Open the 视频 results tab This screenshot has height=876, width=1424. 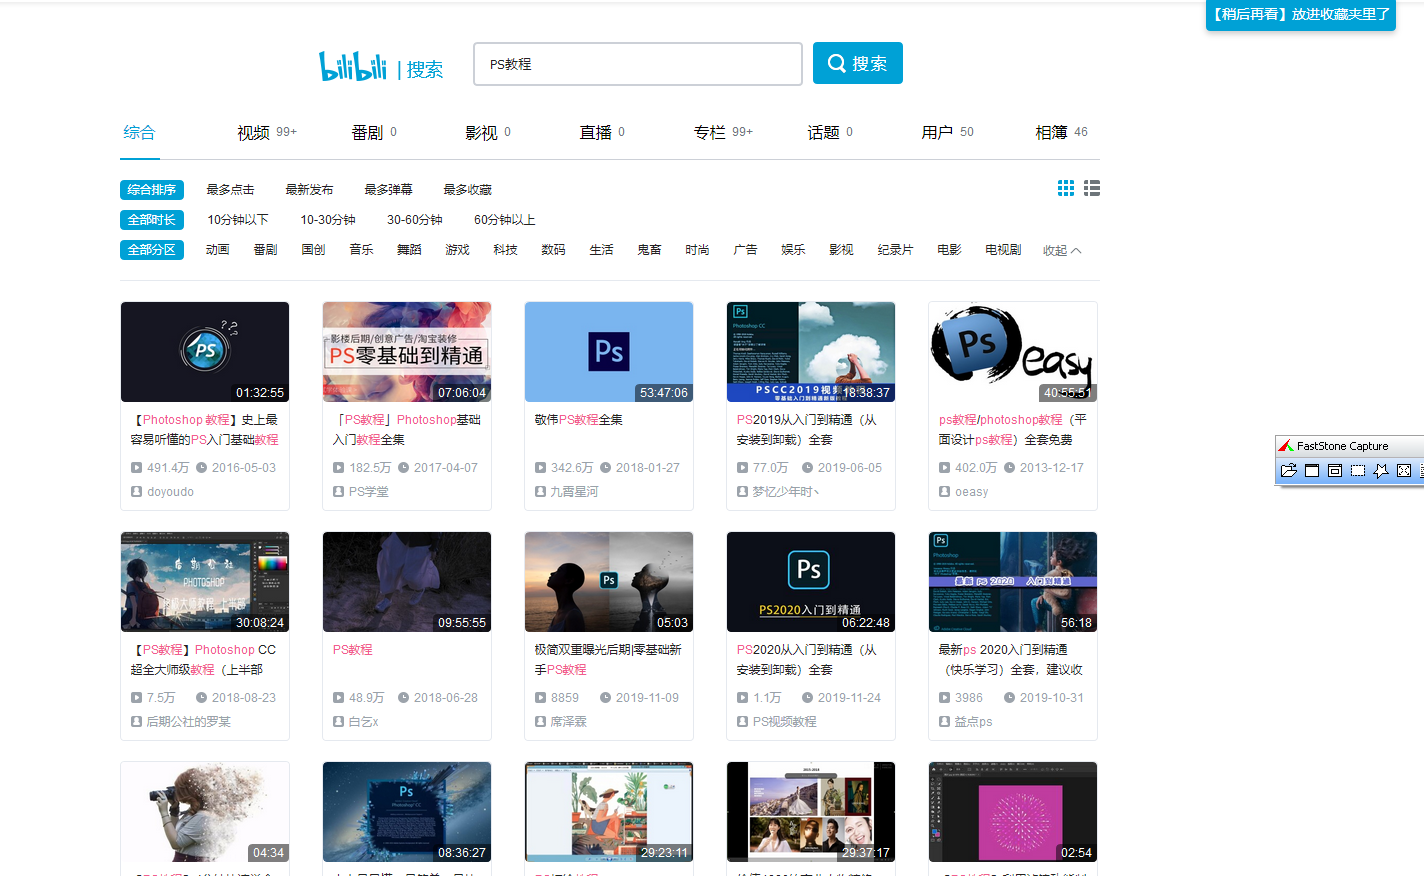coord(266,132)
